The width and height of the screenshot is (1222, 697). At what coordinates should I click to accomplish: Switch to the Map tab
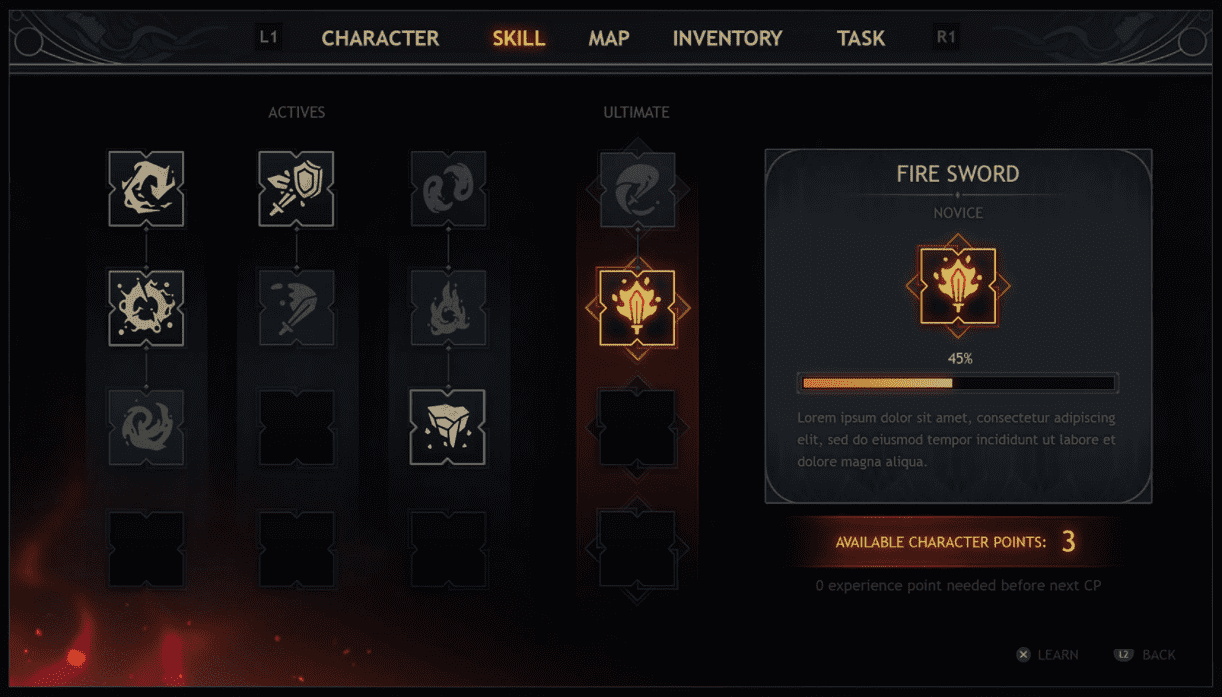click(609, 38)
